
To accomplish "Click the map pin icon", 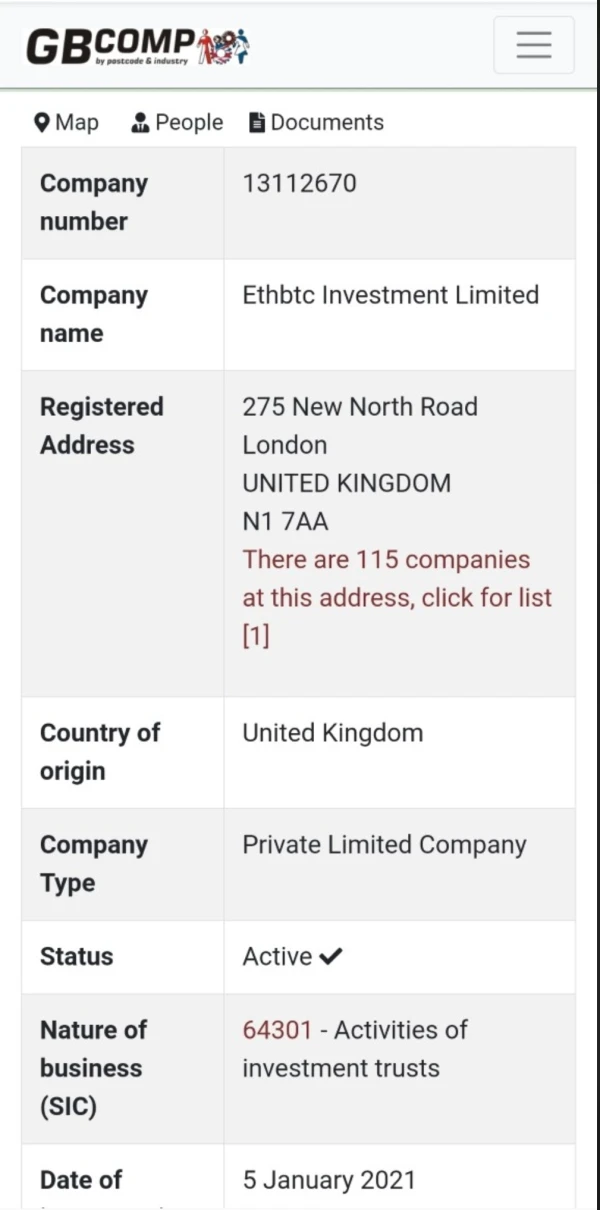I will [x=41, y=123].
